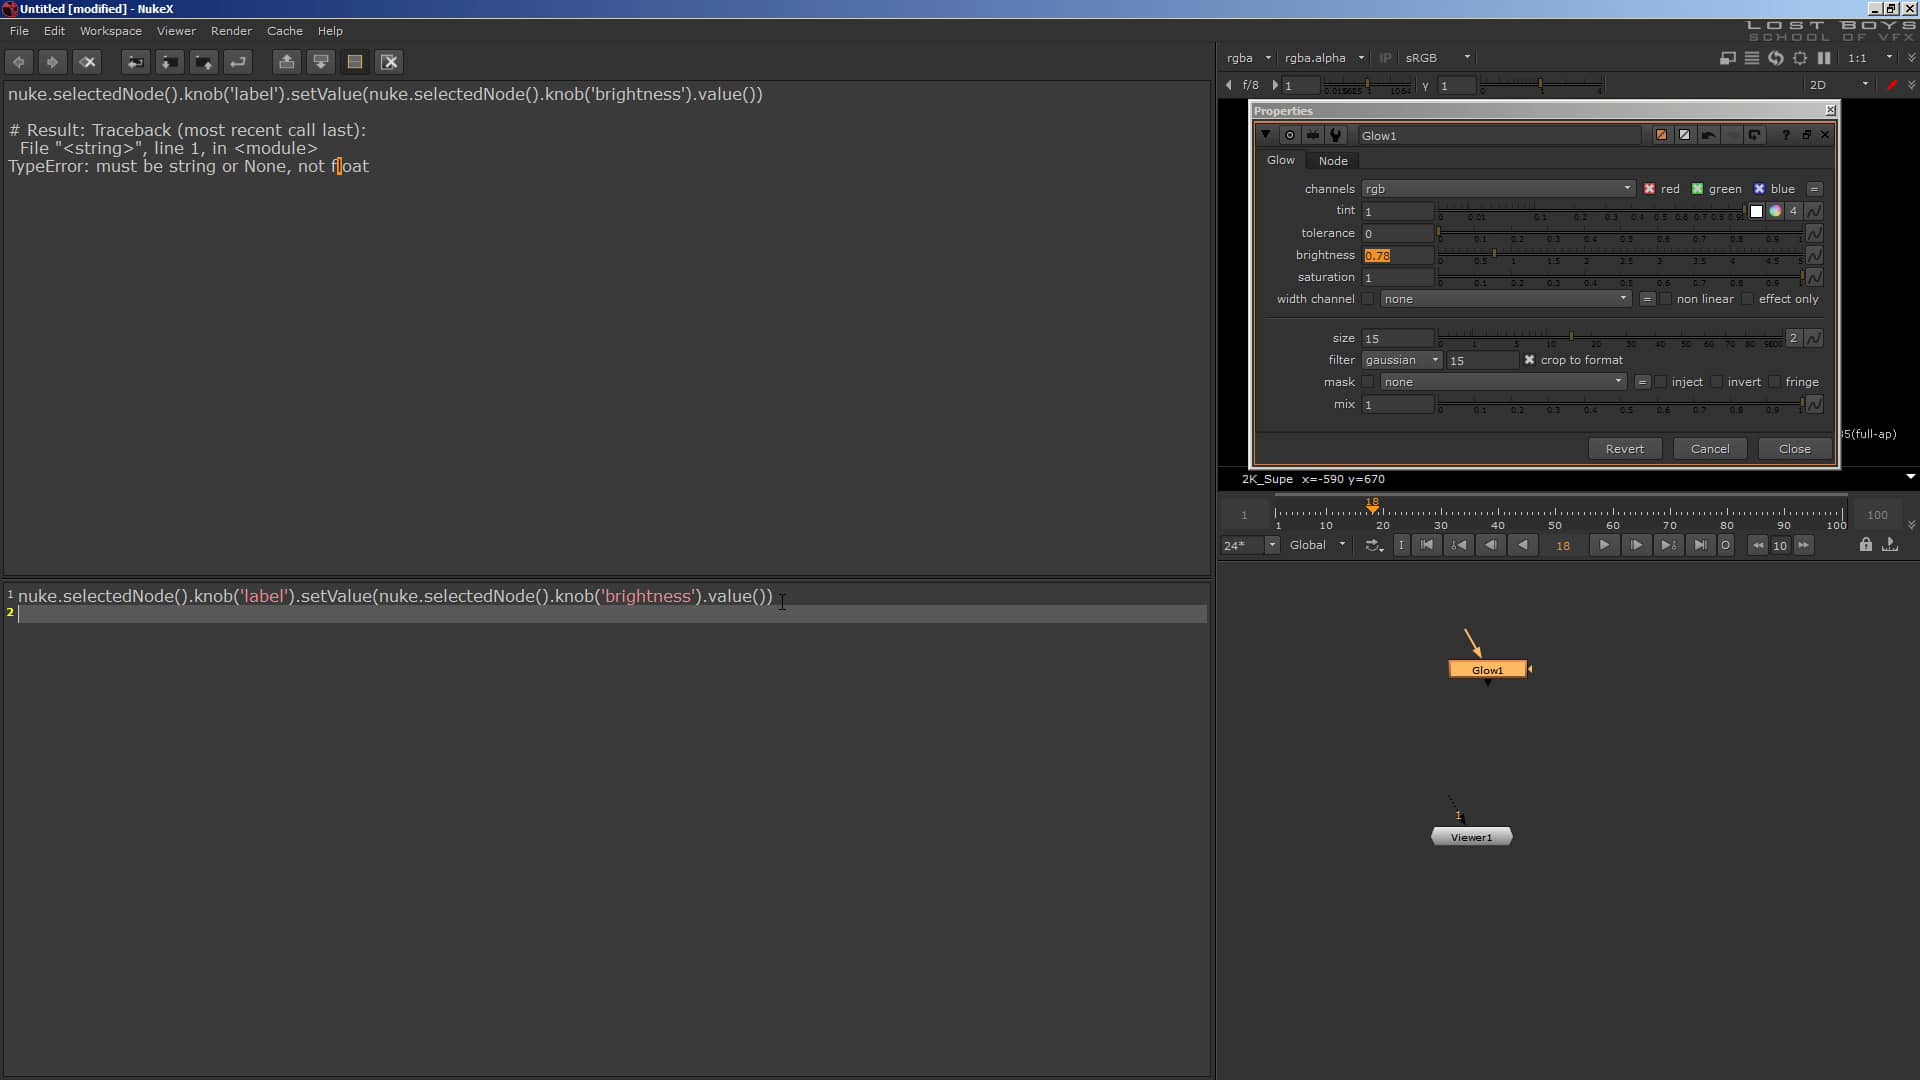Open the Cache menu
This screenshot has height=1080, width=1920.
tap(285, 31)
